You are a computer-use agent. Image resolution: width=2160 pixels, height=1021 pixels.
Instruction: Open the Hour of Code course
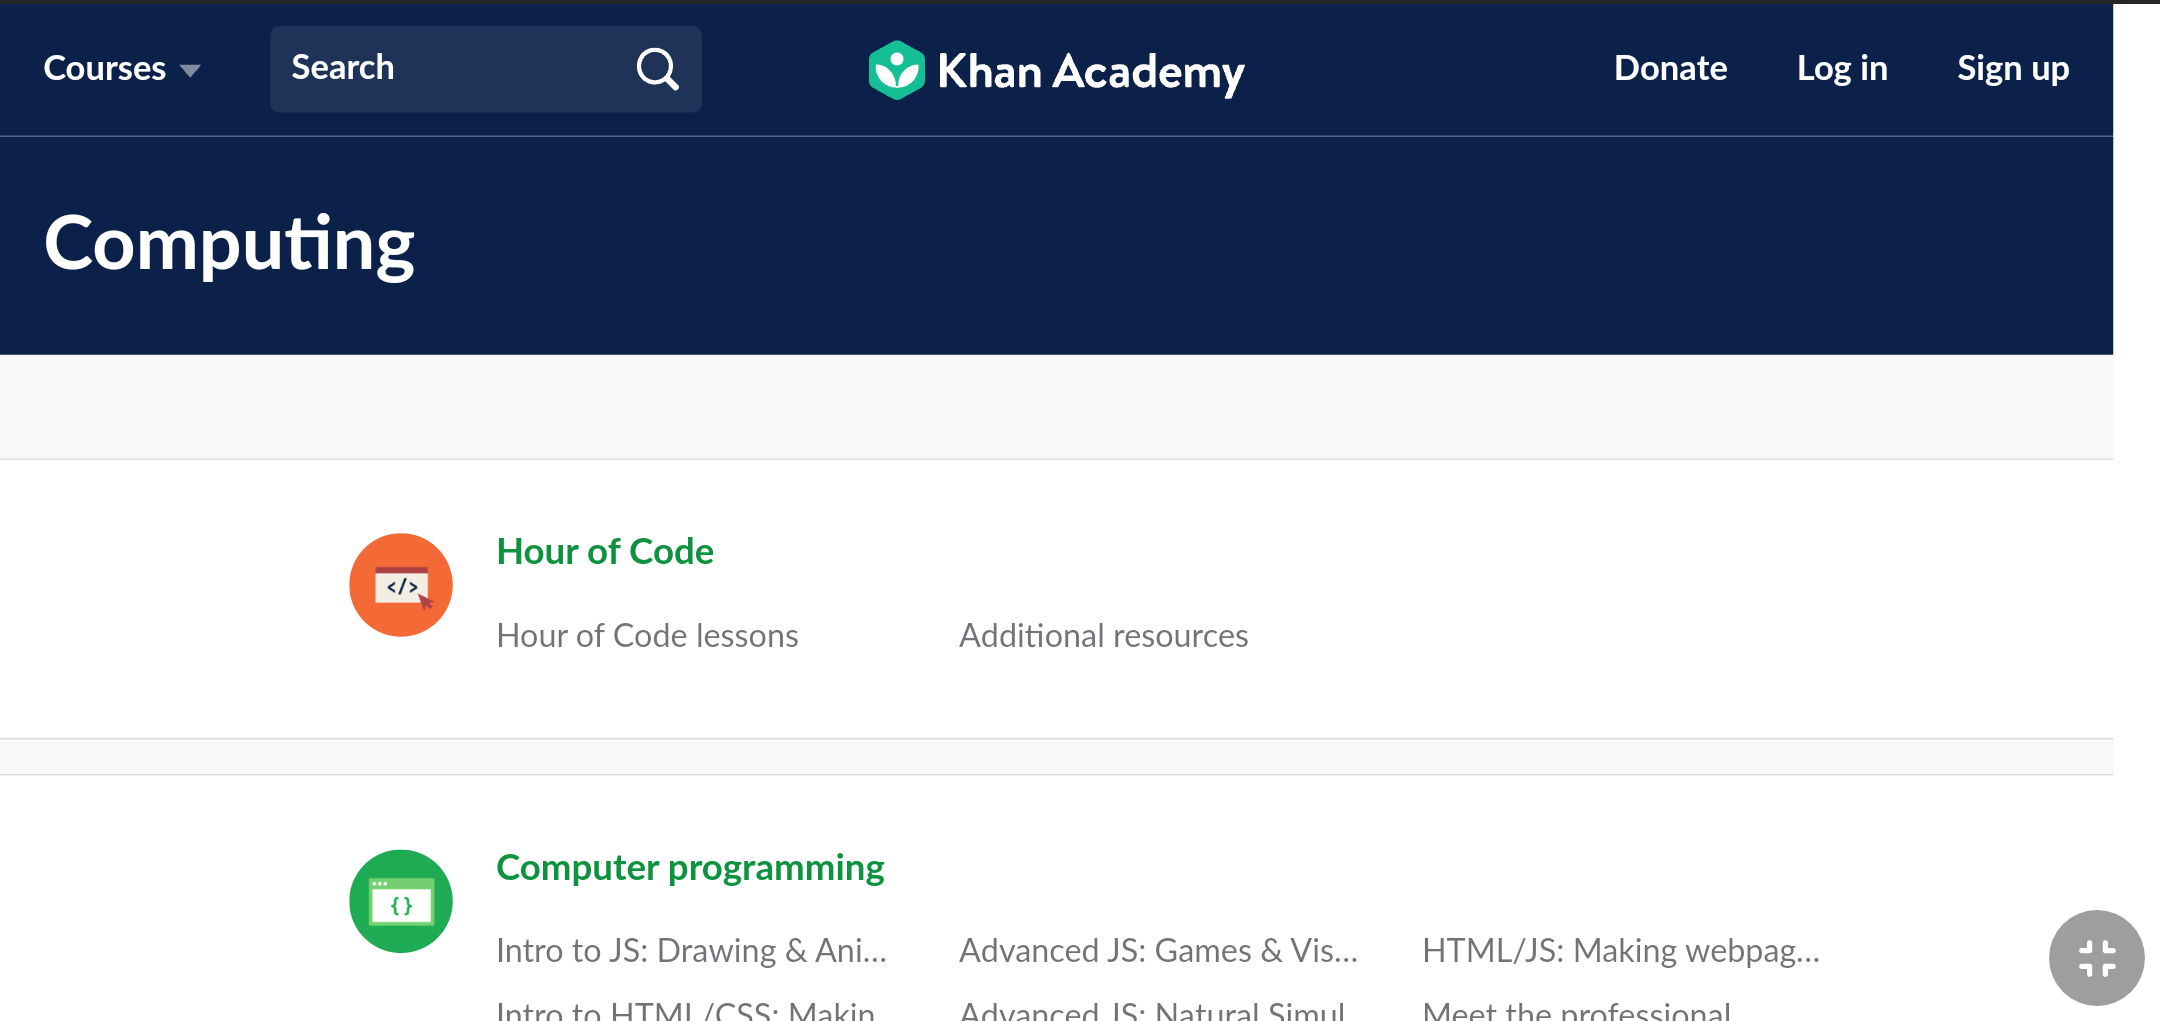[604, 551]
